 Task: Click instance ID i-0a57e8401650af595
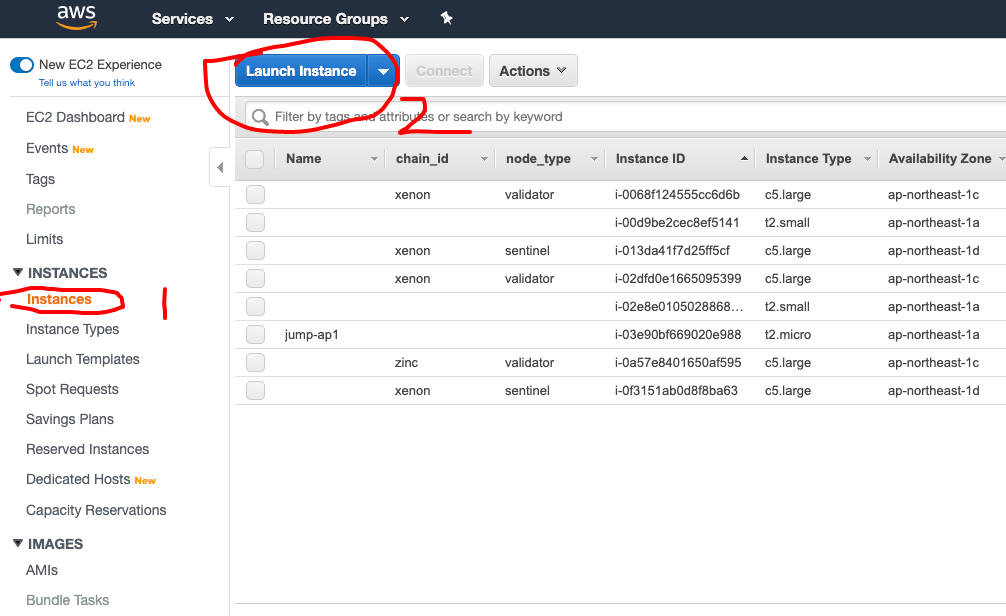[x=678, y=363]
